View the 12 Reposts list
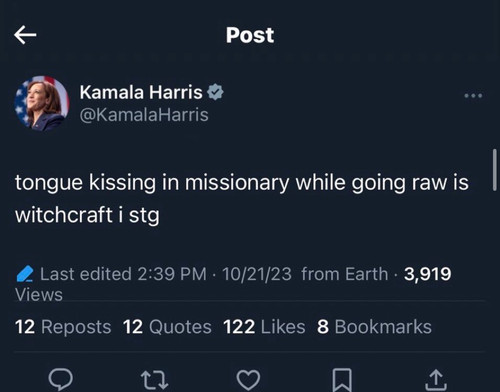Viewport: 500px width, 392px height. pyautogui.click(x=63, y=327)
